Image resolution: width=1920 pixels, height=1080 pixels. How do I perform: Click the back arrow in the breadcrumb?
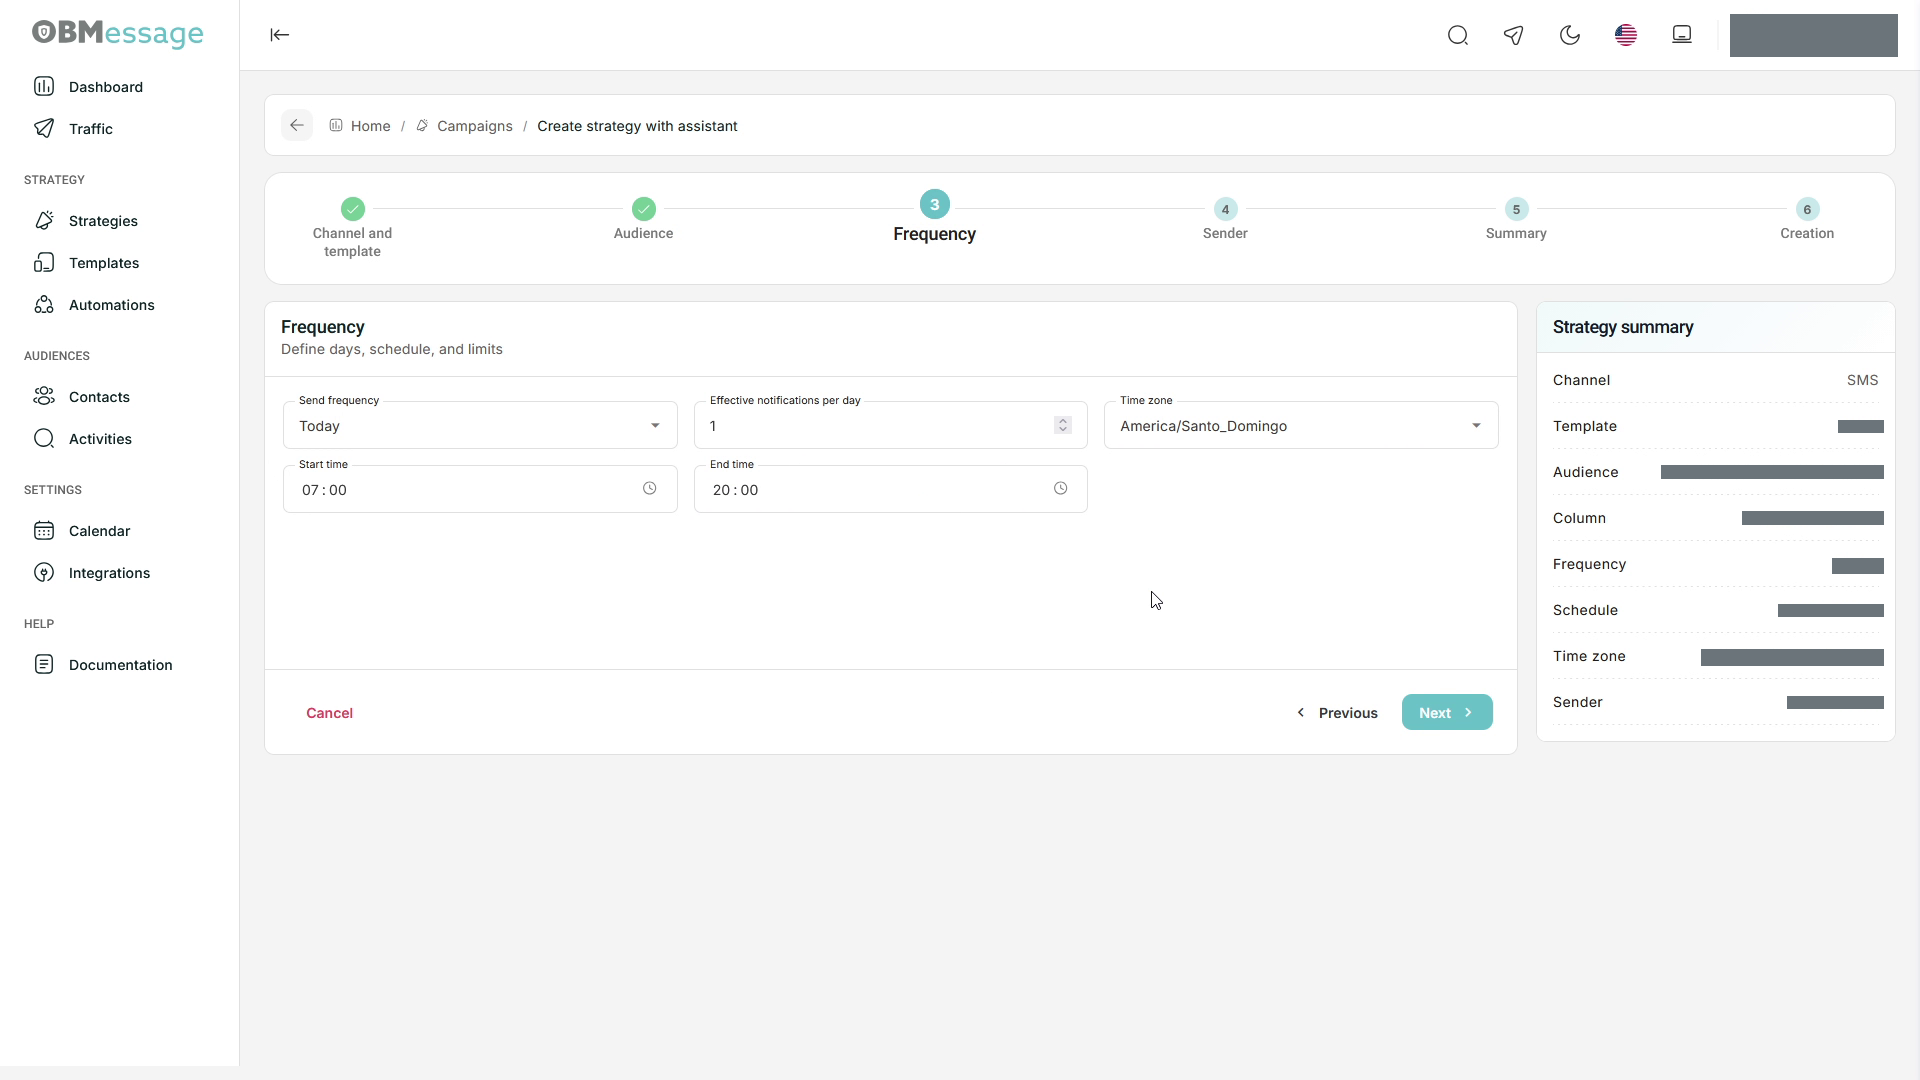coord(297,126)
